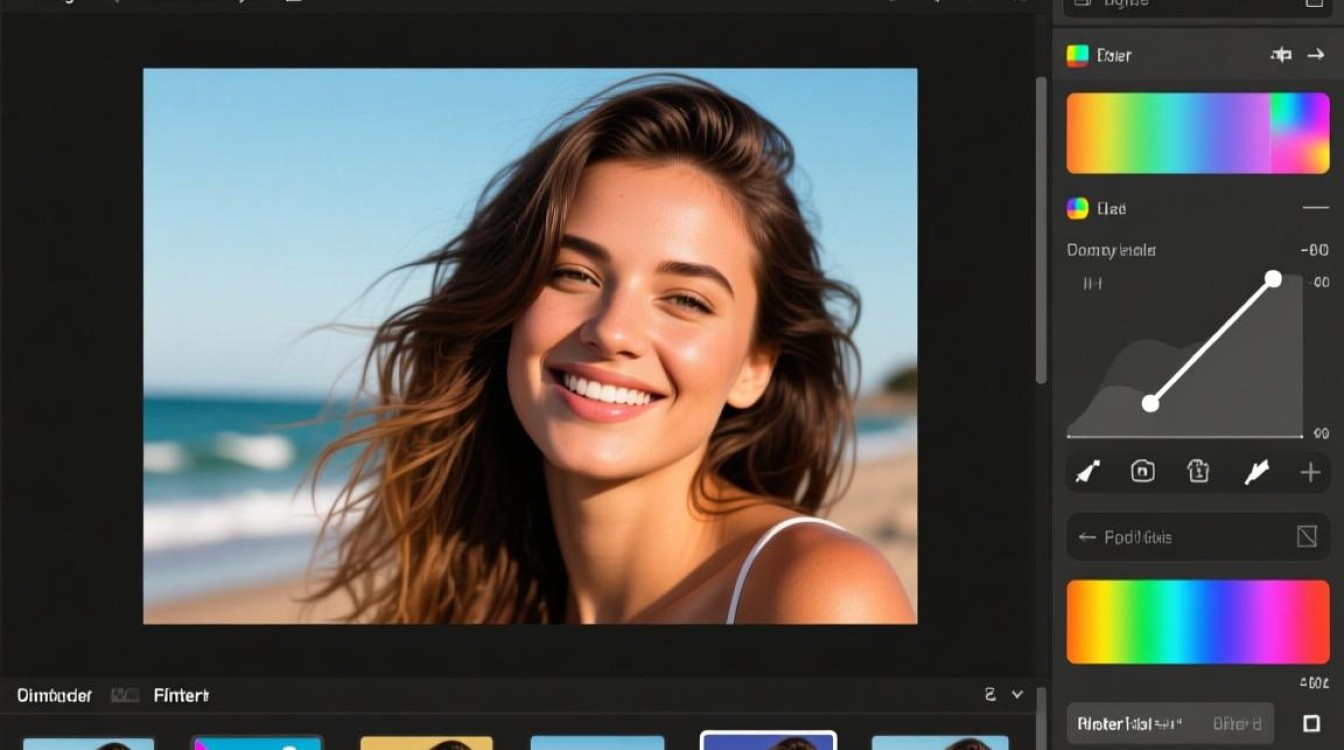
Task: Select the highlighted blue filter thumbnail
Action: click(768, 741)
